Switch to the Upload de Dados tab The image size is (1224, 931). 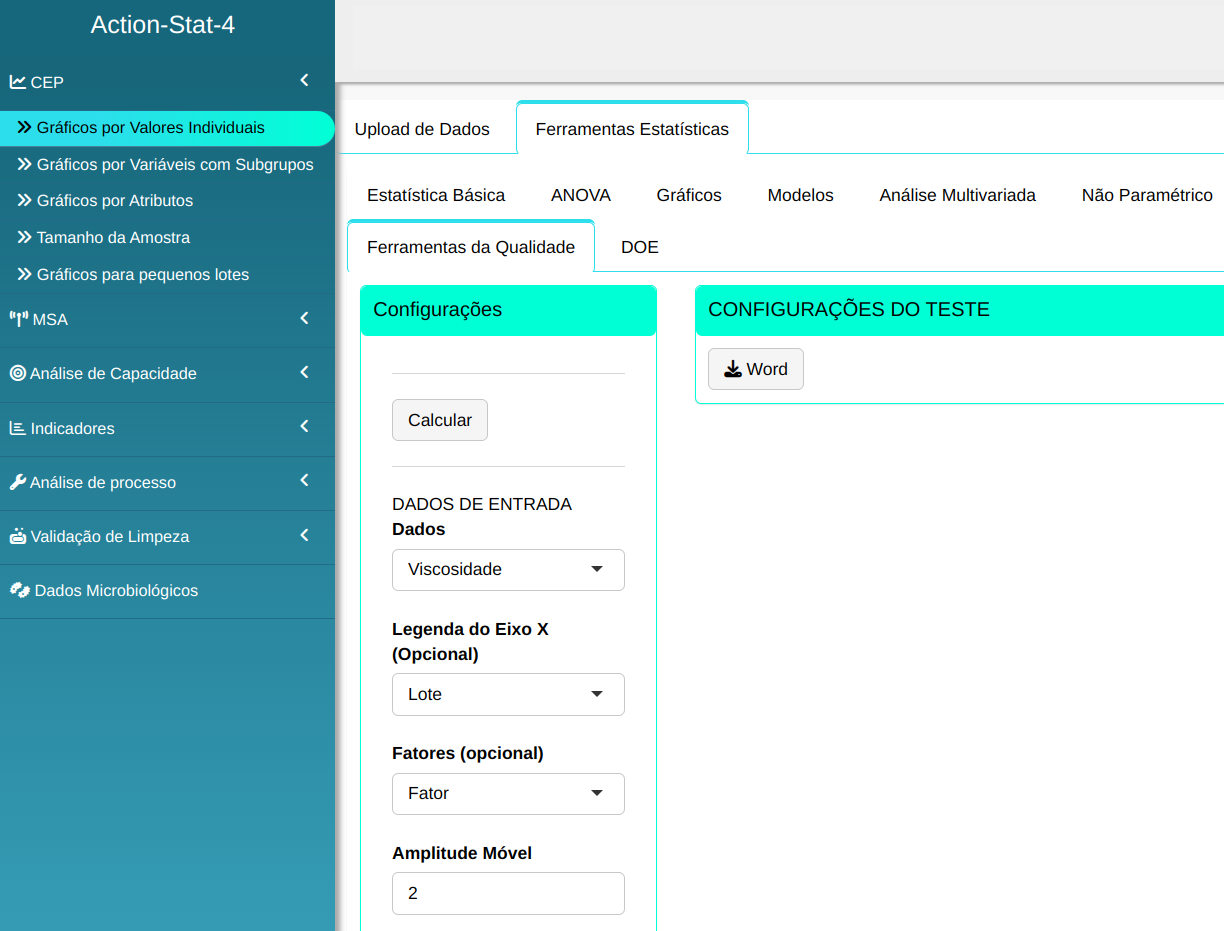422,129
